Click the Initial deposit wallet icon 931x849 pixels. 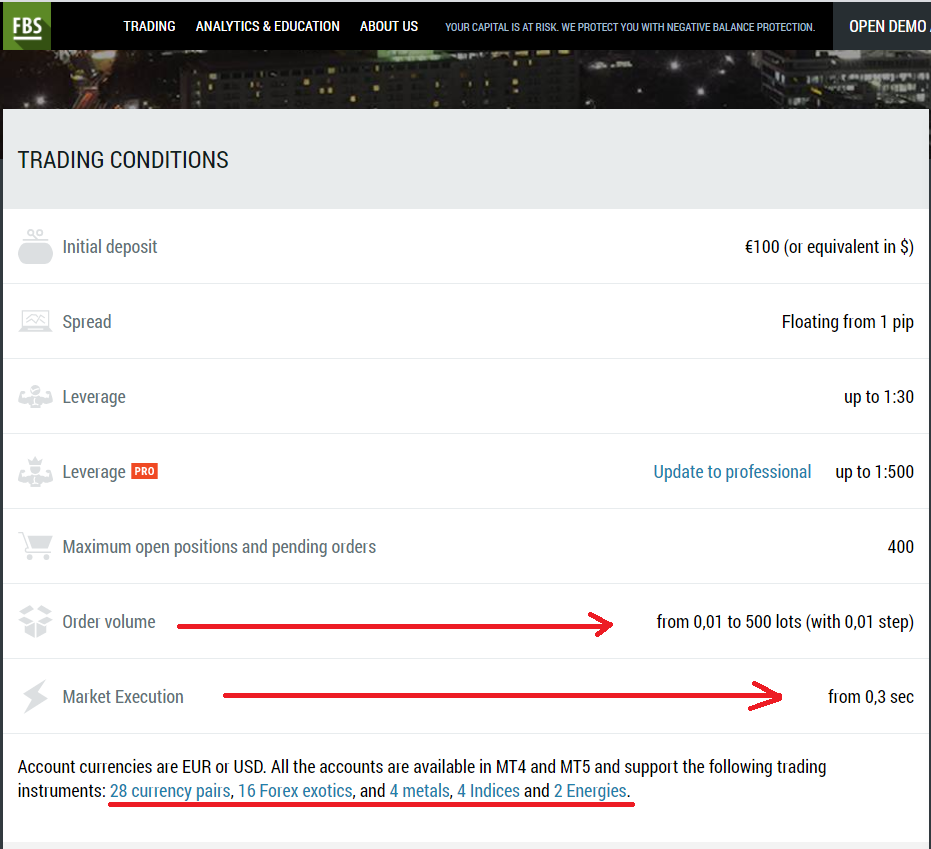click(35, 247)
